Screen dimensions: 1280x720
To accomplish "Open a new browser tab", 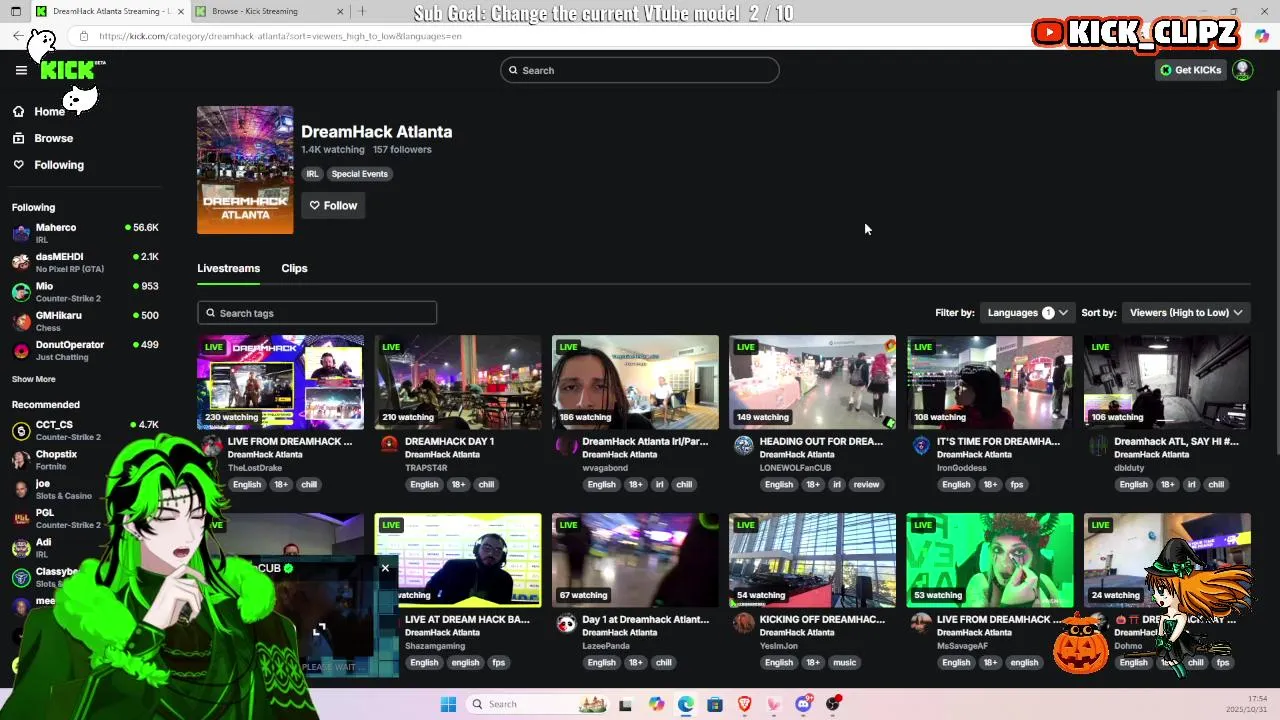I will (362, 11).
